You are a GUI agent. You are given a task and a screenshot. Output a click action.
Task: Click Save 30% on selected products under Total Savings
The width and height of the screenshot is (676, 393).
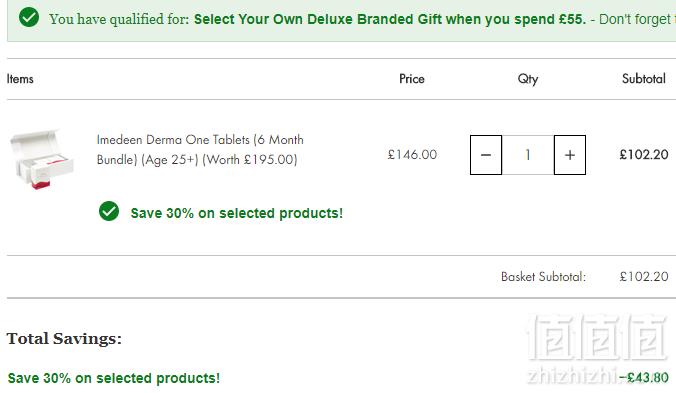click(114, 378)
